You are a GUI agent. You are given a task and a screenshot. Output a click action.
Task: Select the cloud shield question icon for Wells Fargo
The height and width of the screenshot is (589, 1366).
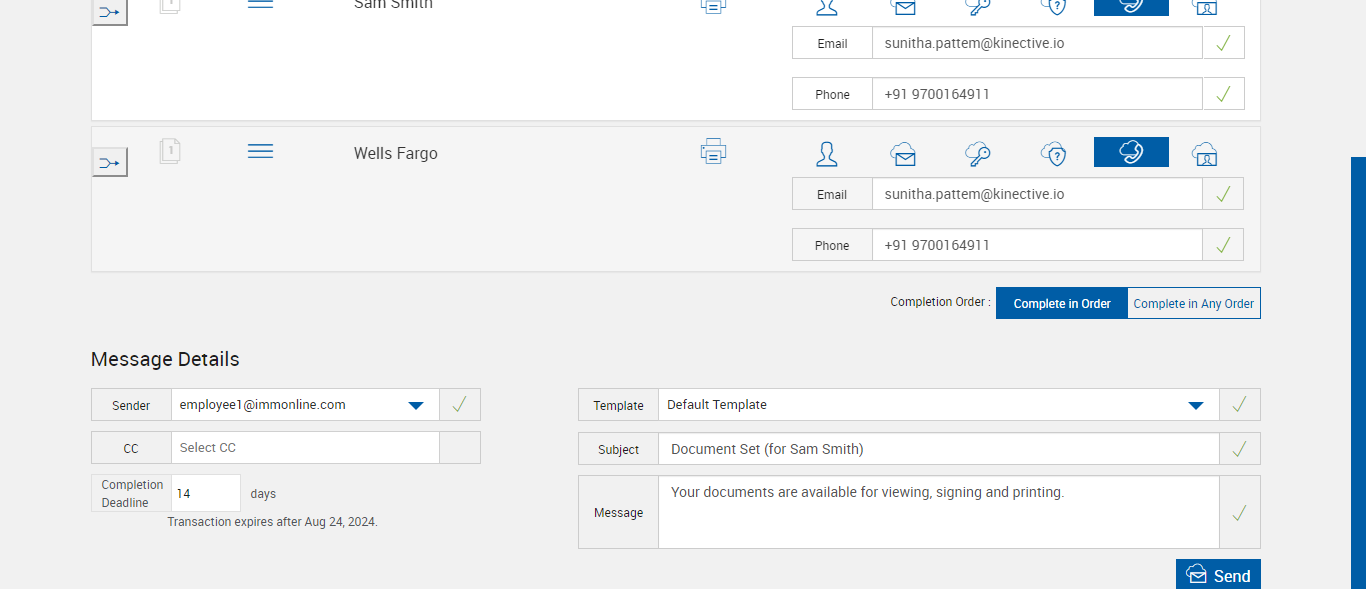coord(1053,154)
